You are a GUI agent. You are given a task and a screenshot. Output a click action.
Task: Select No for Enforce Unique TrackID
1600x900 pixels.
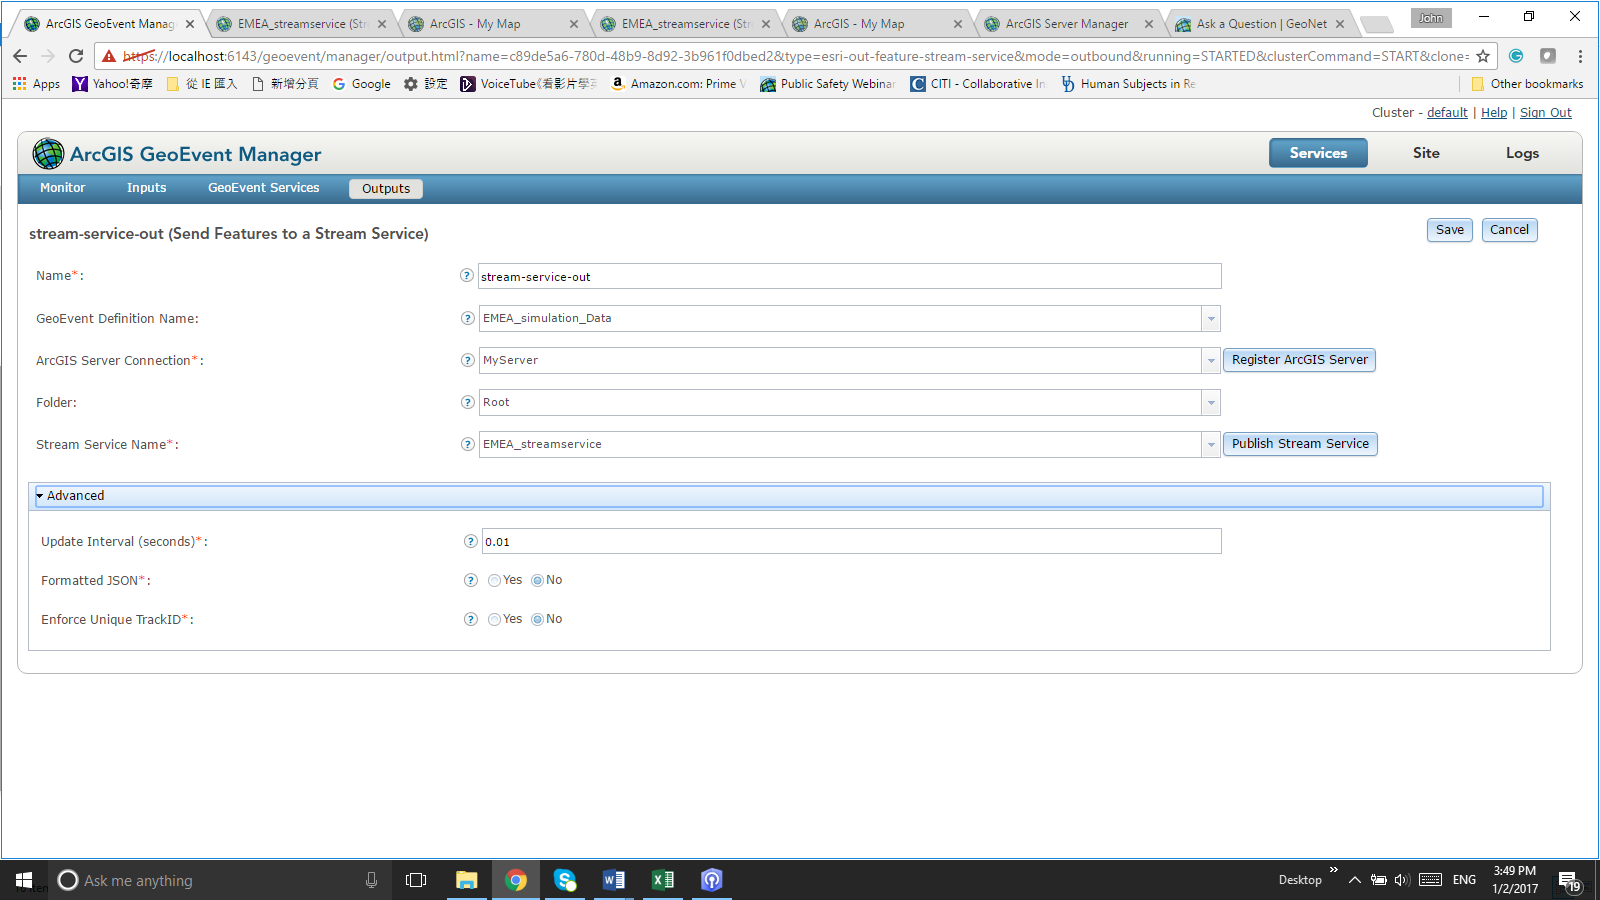(537, 619)
